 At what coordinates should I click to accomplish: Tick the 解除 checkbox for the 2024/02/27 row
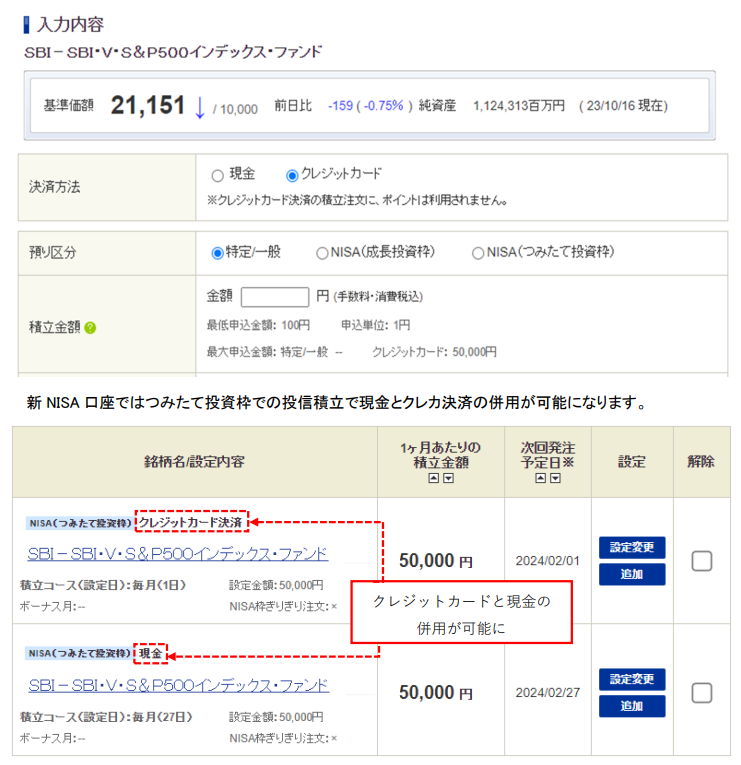pos(701,693)
